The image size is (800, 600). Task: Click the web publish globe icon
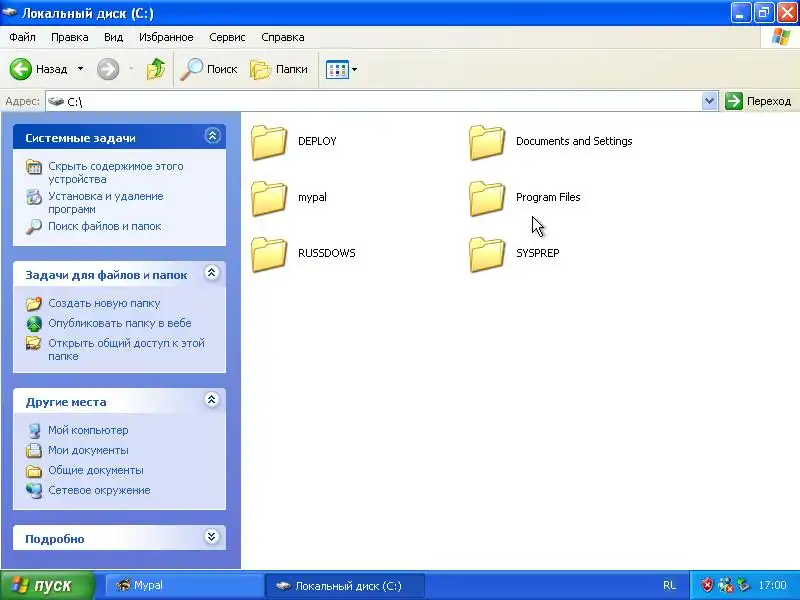pos(34,323)
